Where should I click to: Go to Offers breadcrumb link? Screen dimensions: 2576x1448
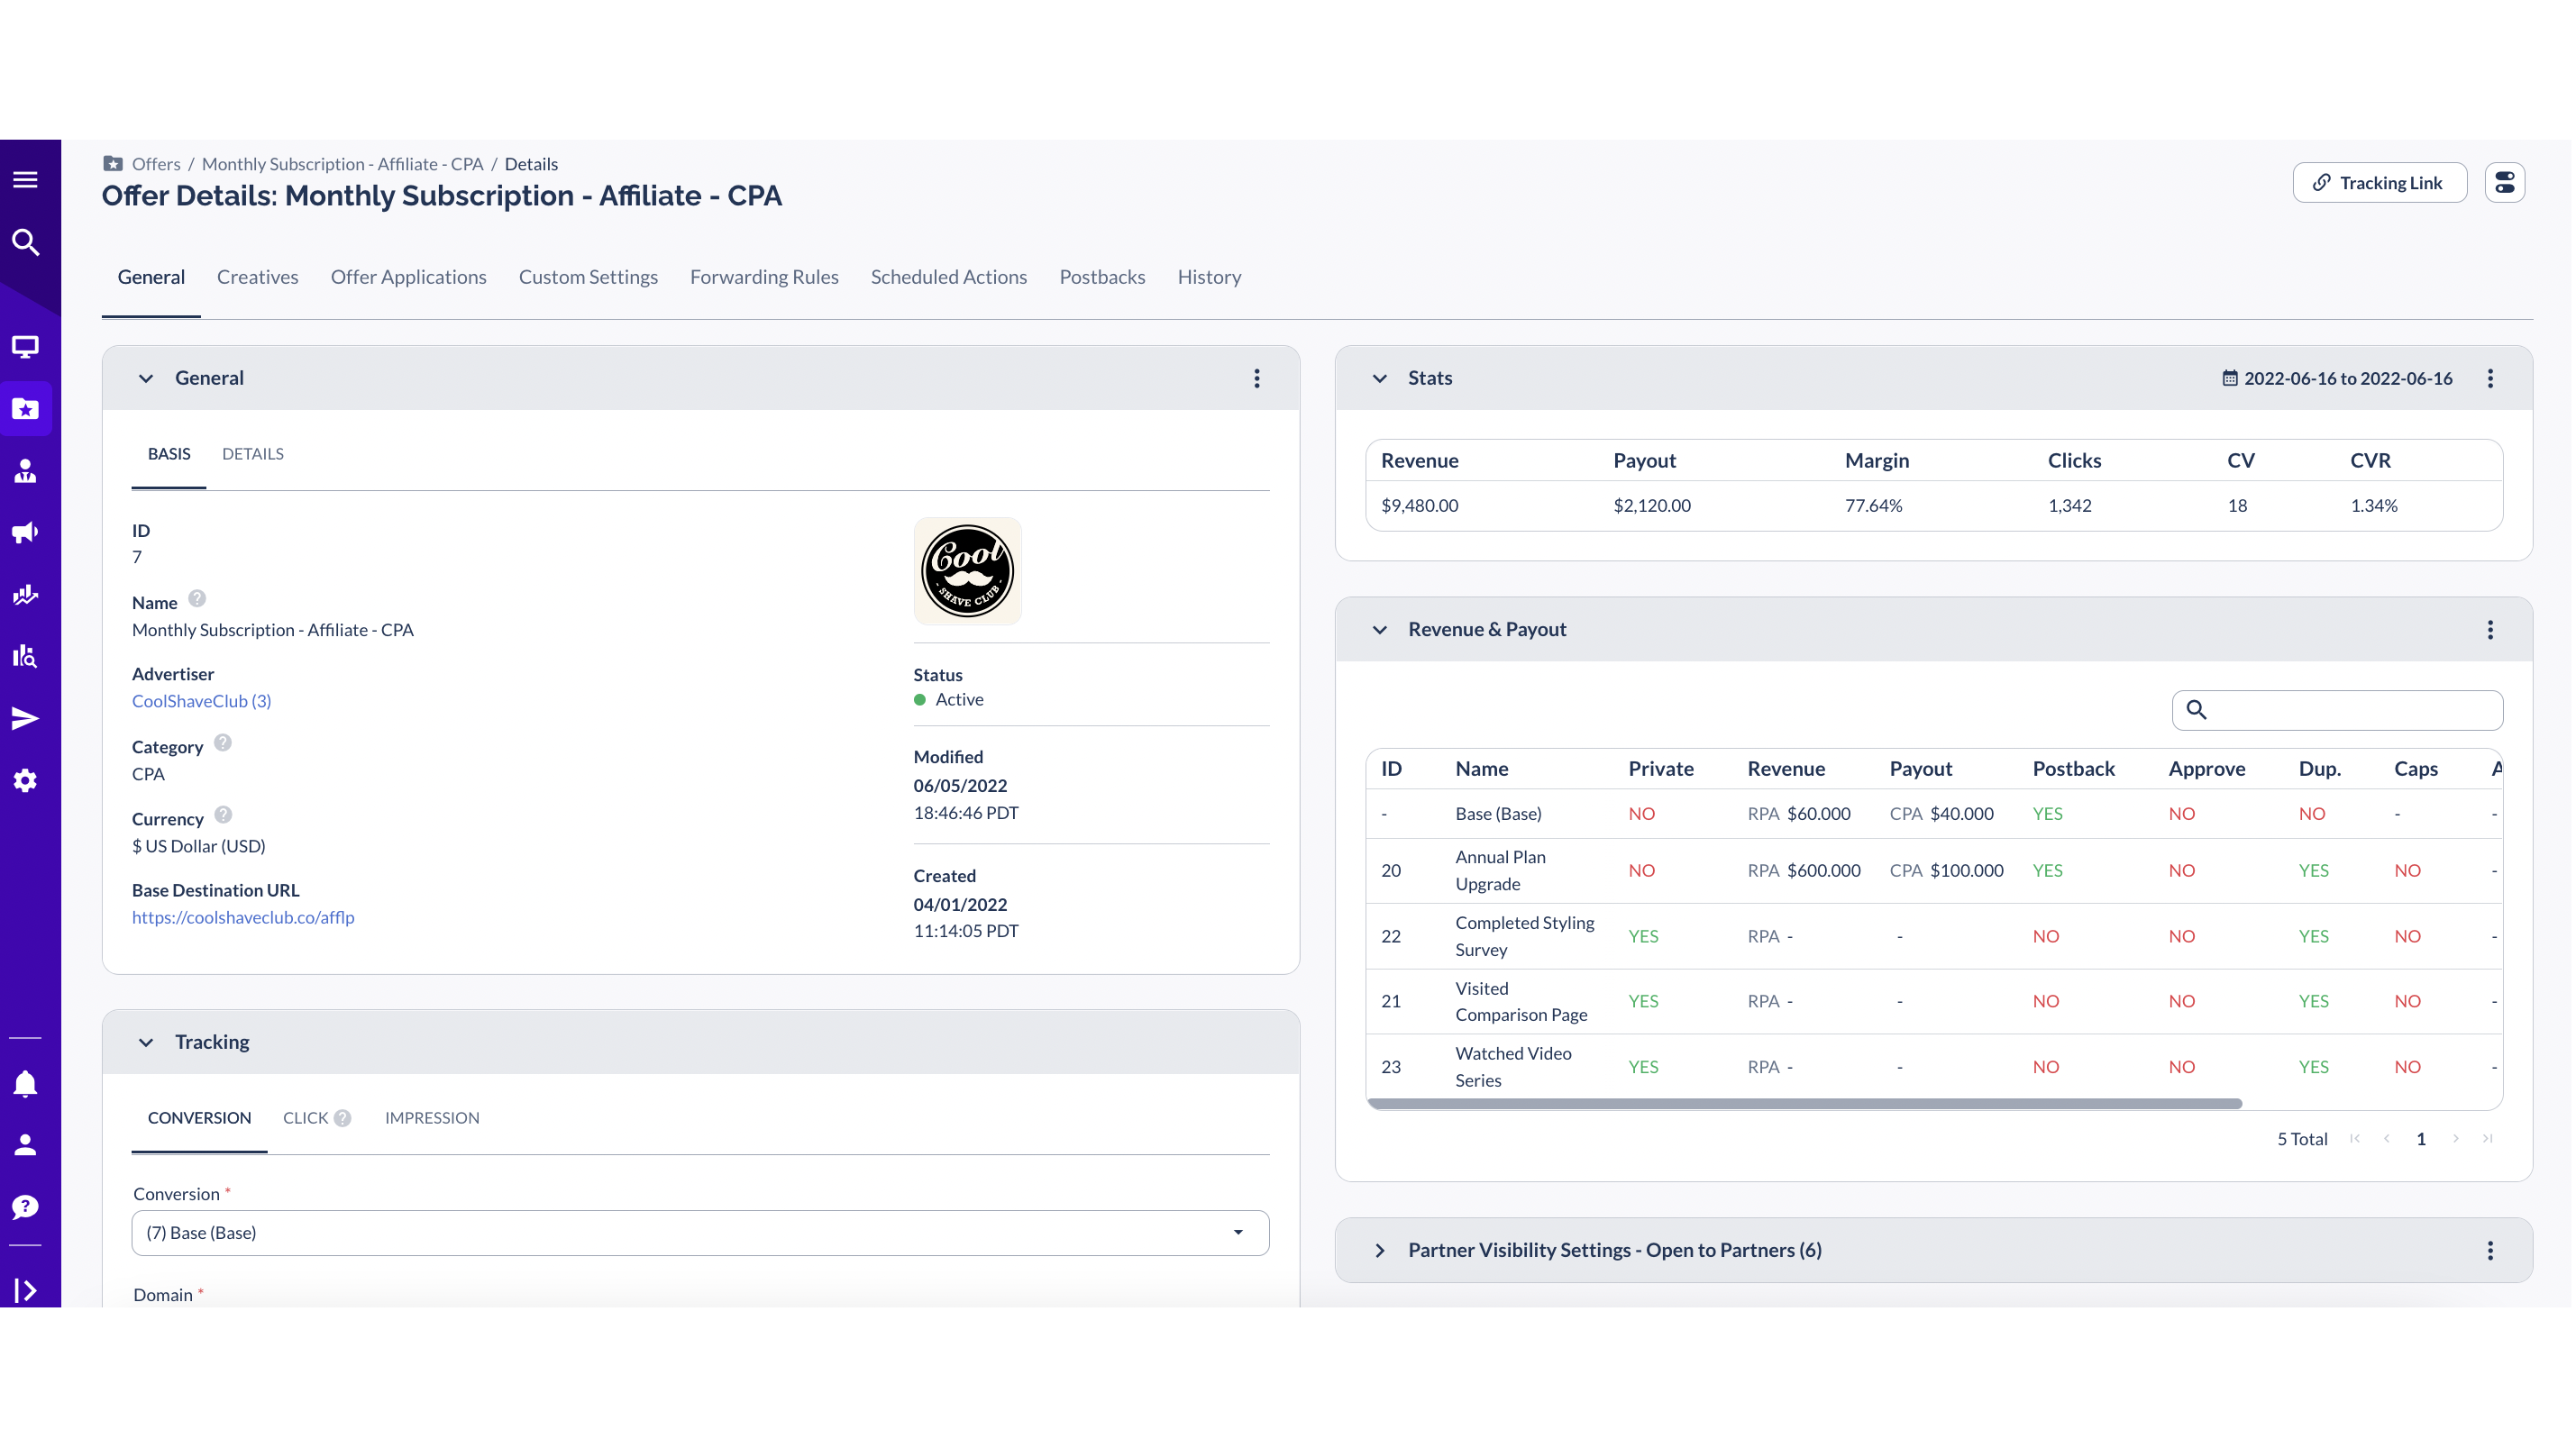pyautogui.click(x=156, y=164)
